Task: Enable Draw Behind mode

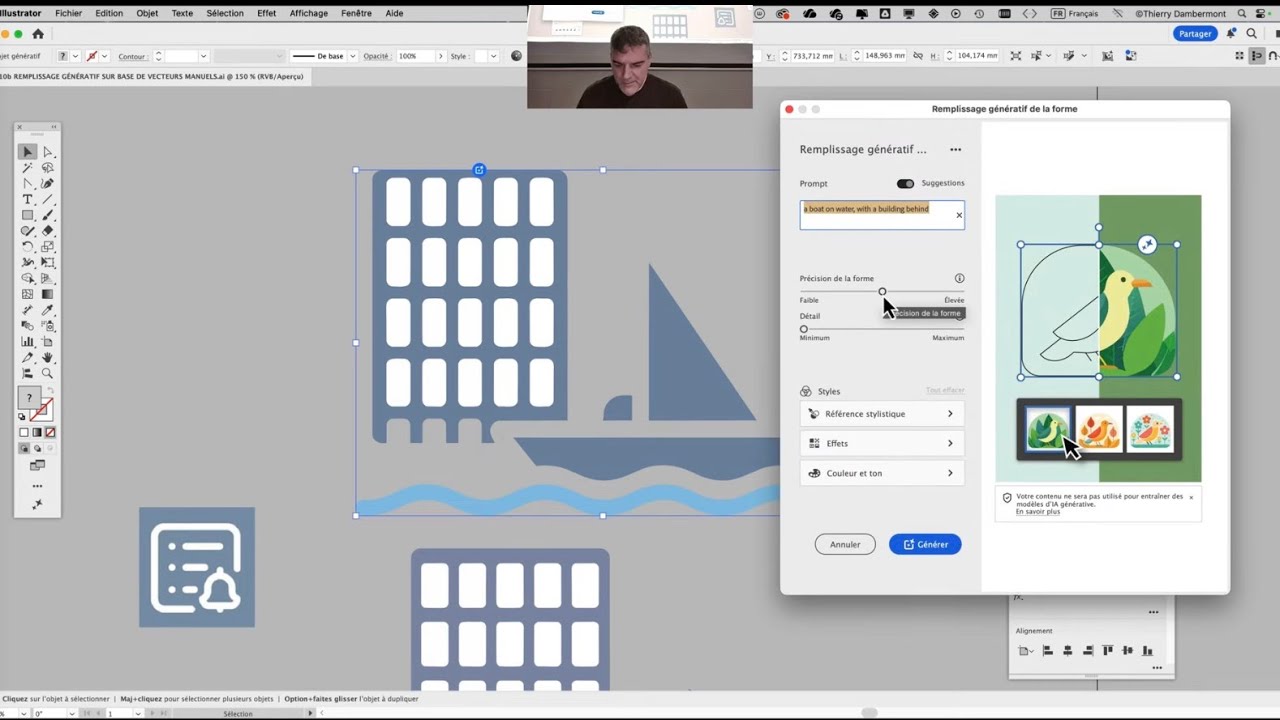Action: 37,448
